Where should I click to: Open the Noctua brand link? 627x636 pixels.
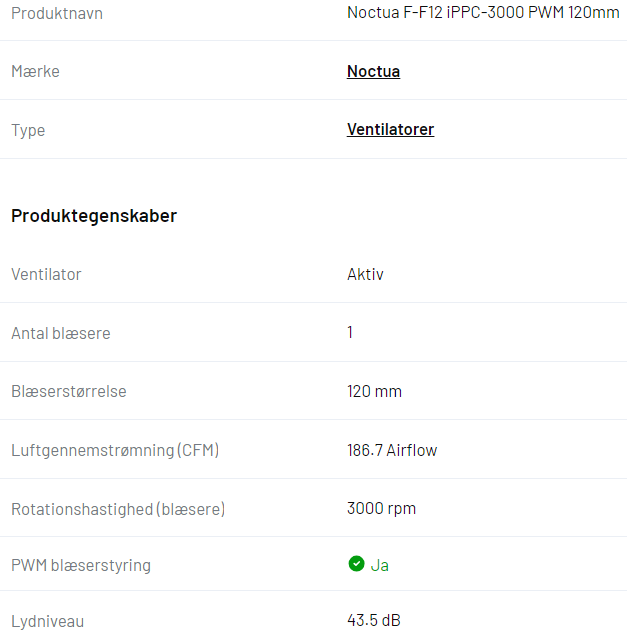pyautogui.click(x=373, y=71)
